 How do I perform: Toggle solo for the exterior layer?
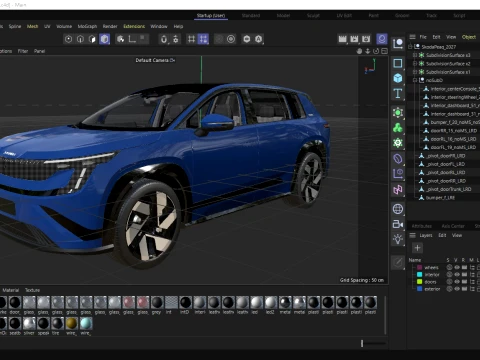[x=449, y=289]
